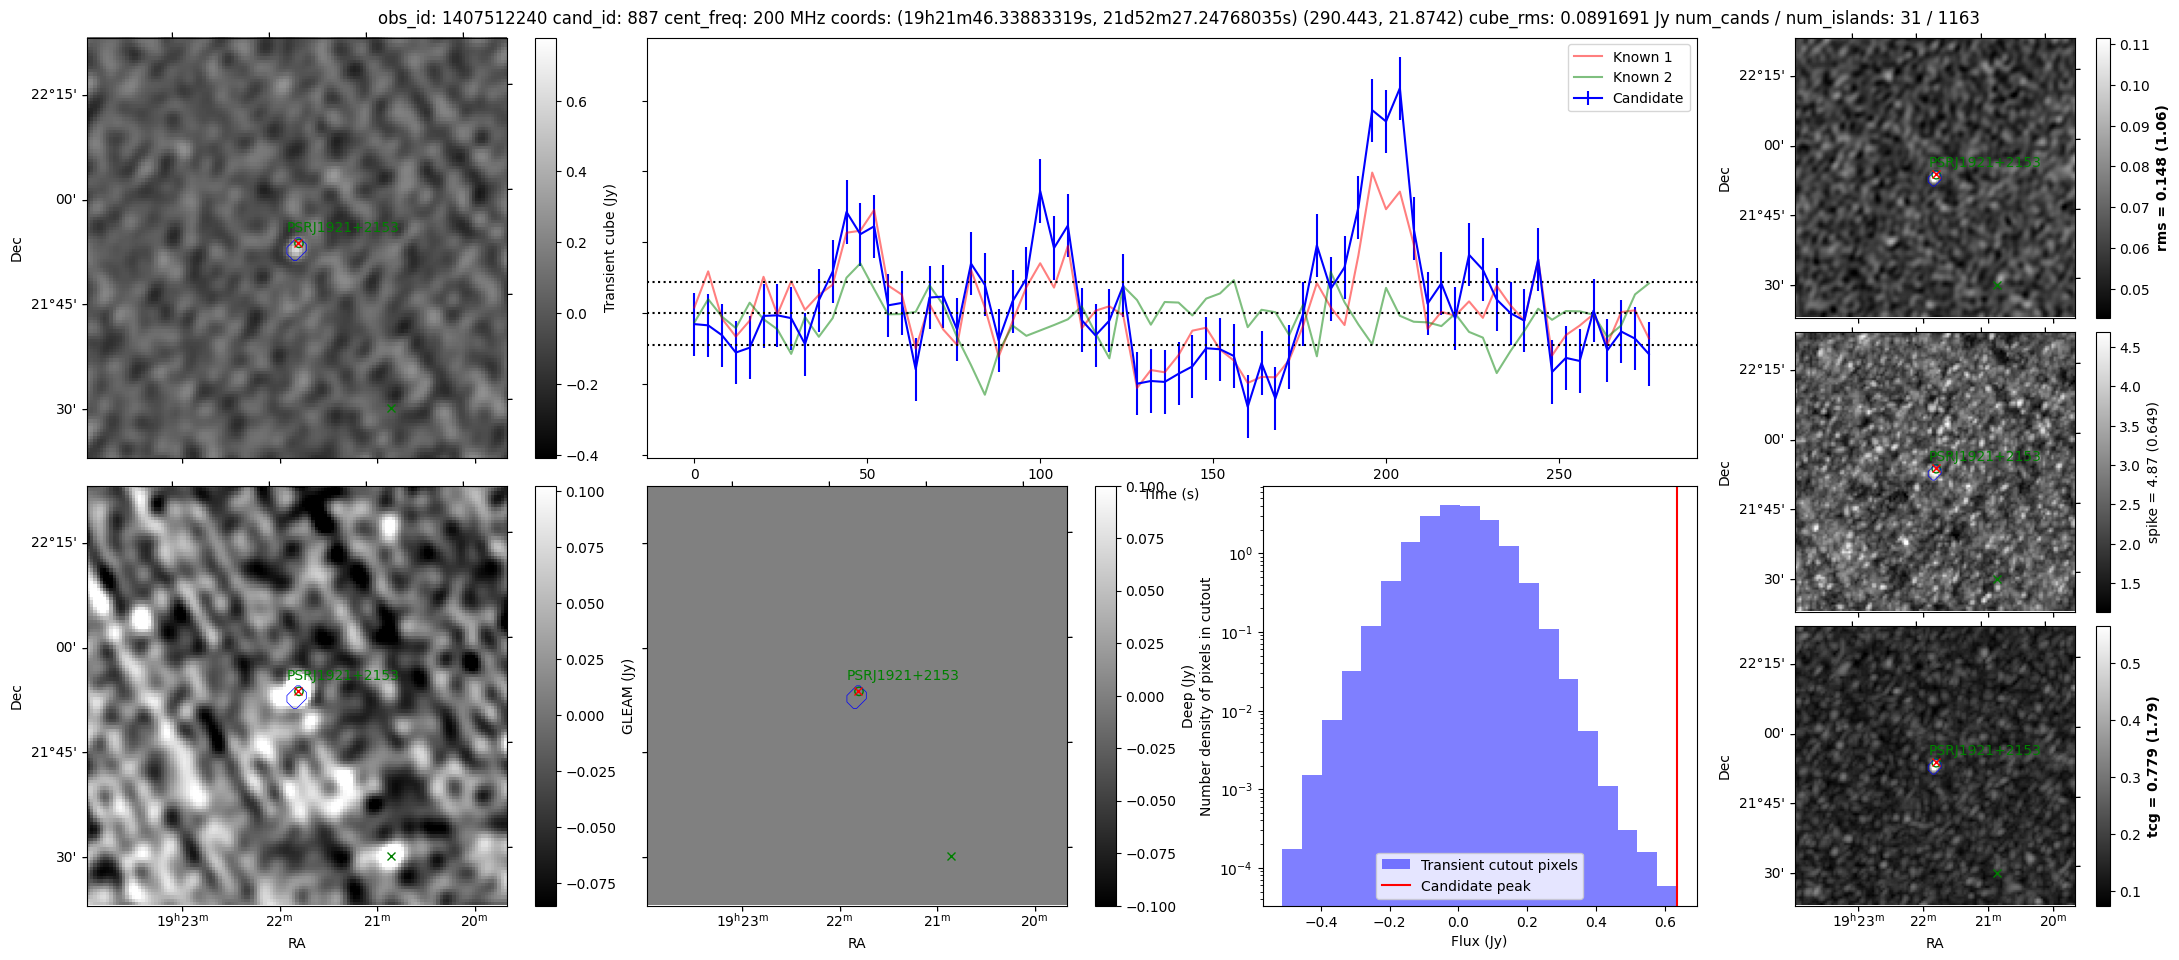Click the green x marker in the Transient cube image

[x=391, y=408]
